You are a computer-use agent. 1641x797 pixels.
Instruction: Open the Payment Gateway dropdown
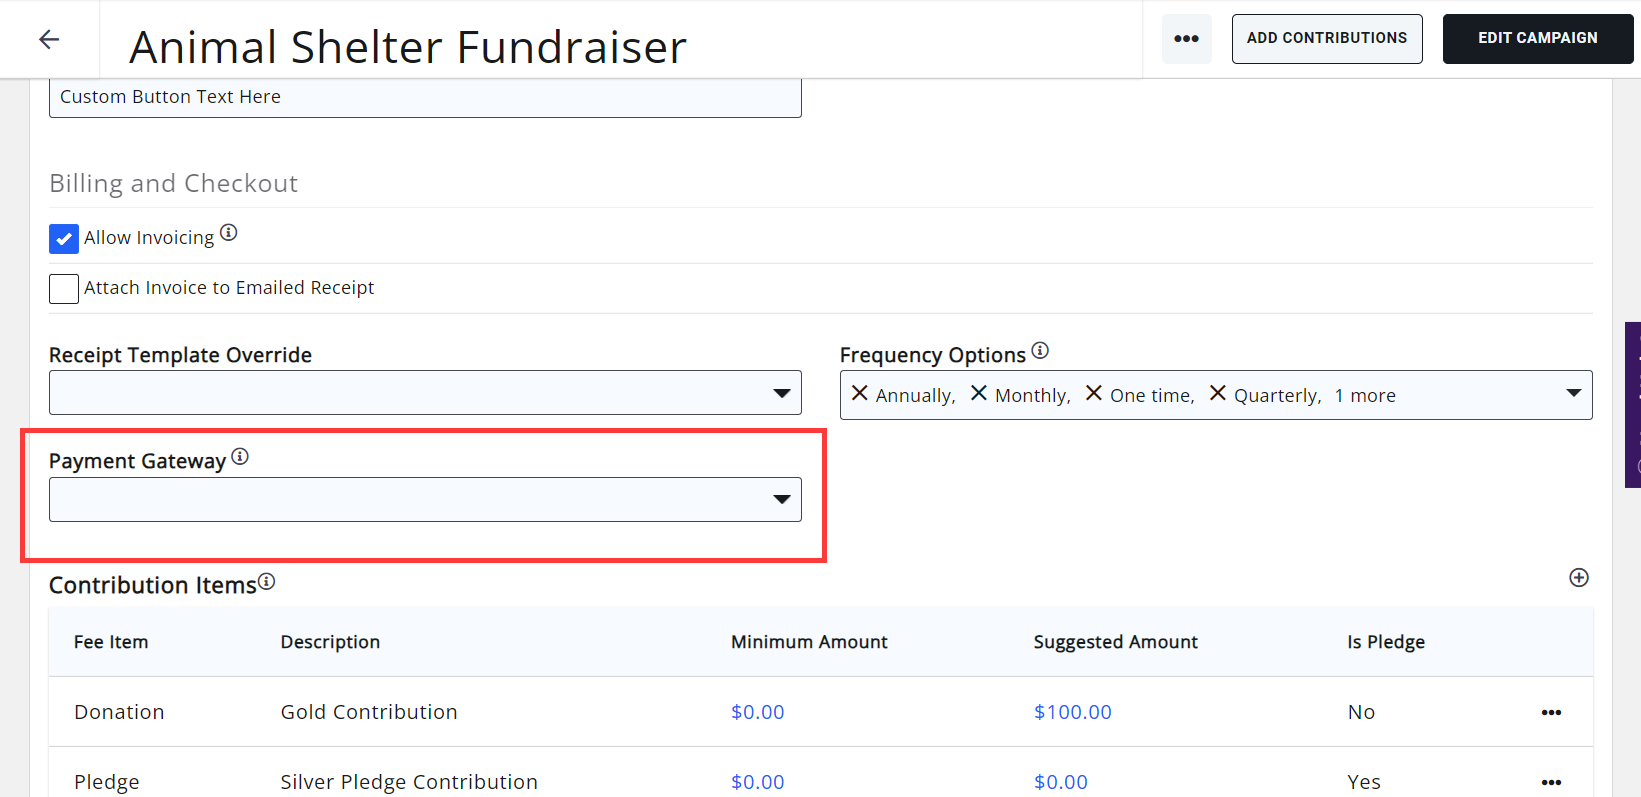point(425,499)
